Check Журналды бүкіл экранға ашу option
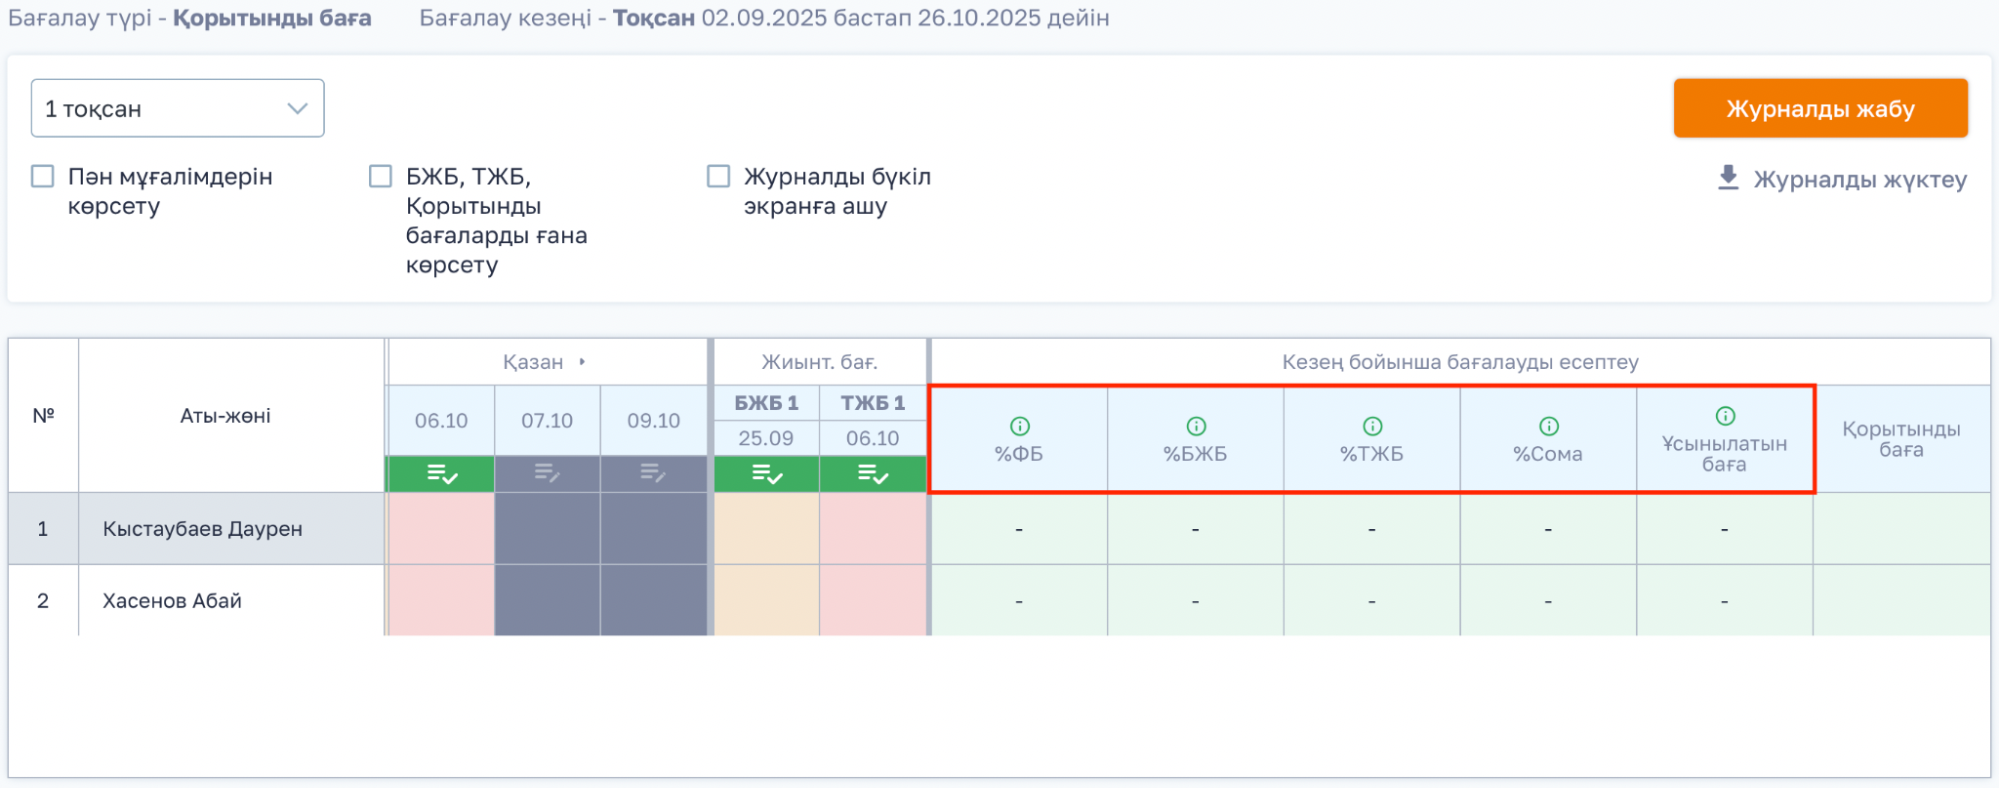 click(x=719, y=177)
